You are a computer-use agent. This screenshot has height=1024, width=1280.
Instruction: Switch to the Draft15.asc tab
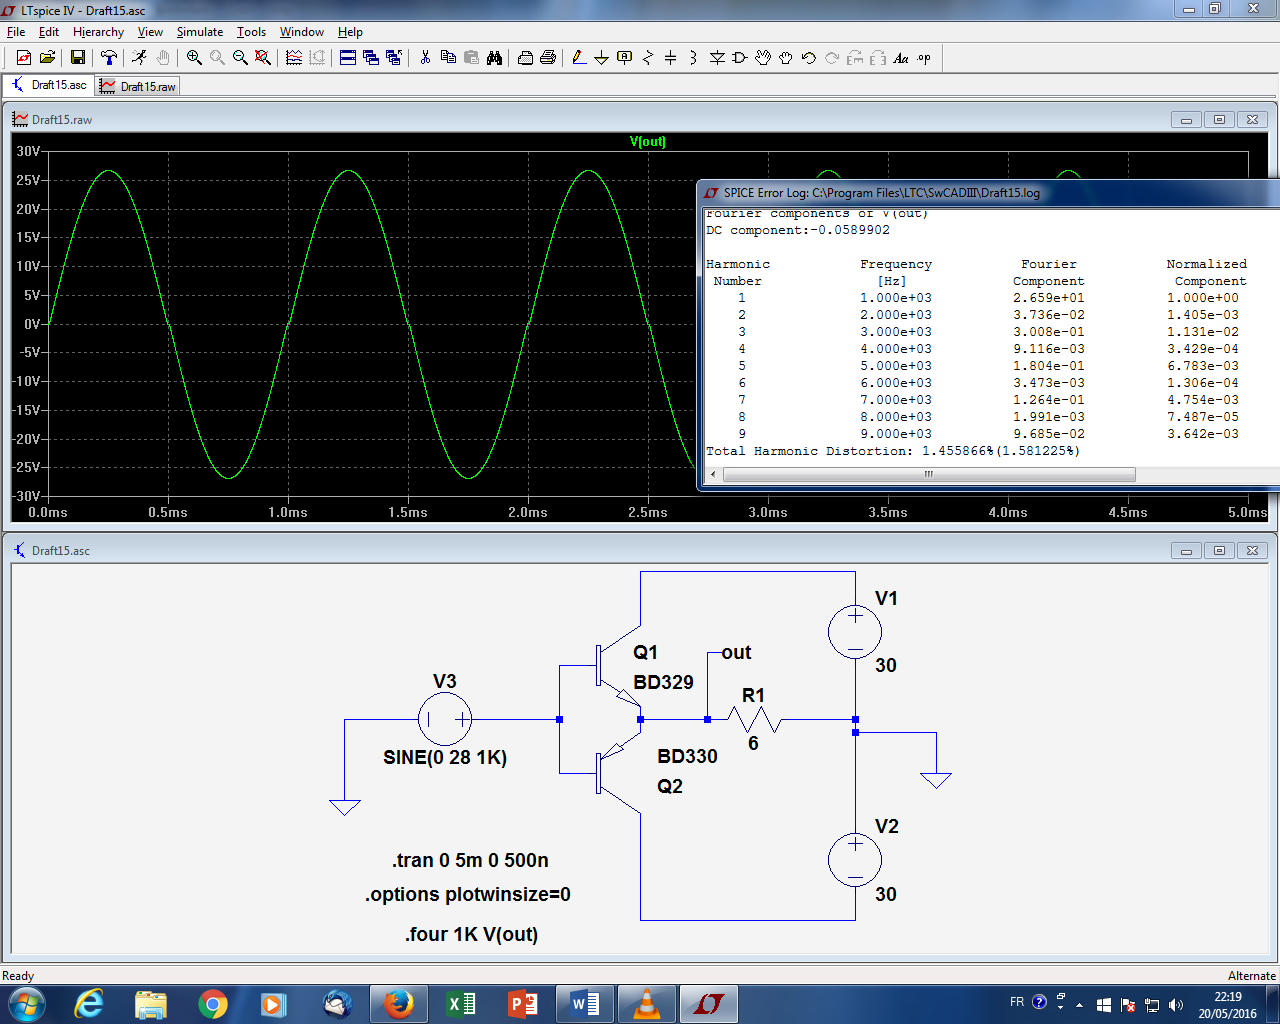(49, 85)
